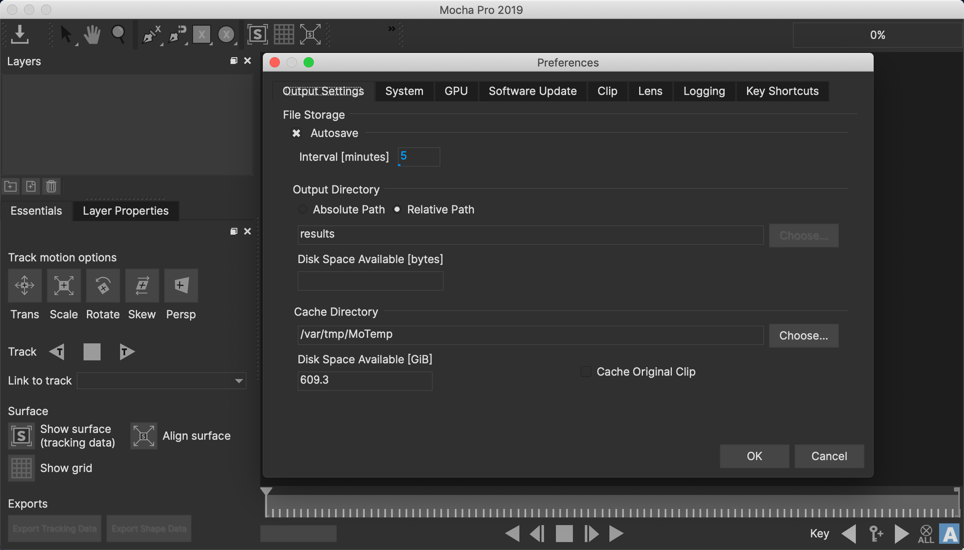Viewport: 964px width, 550px height.
Task: Open the System preferences tab
Action: point(404,91)
